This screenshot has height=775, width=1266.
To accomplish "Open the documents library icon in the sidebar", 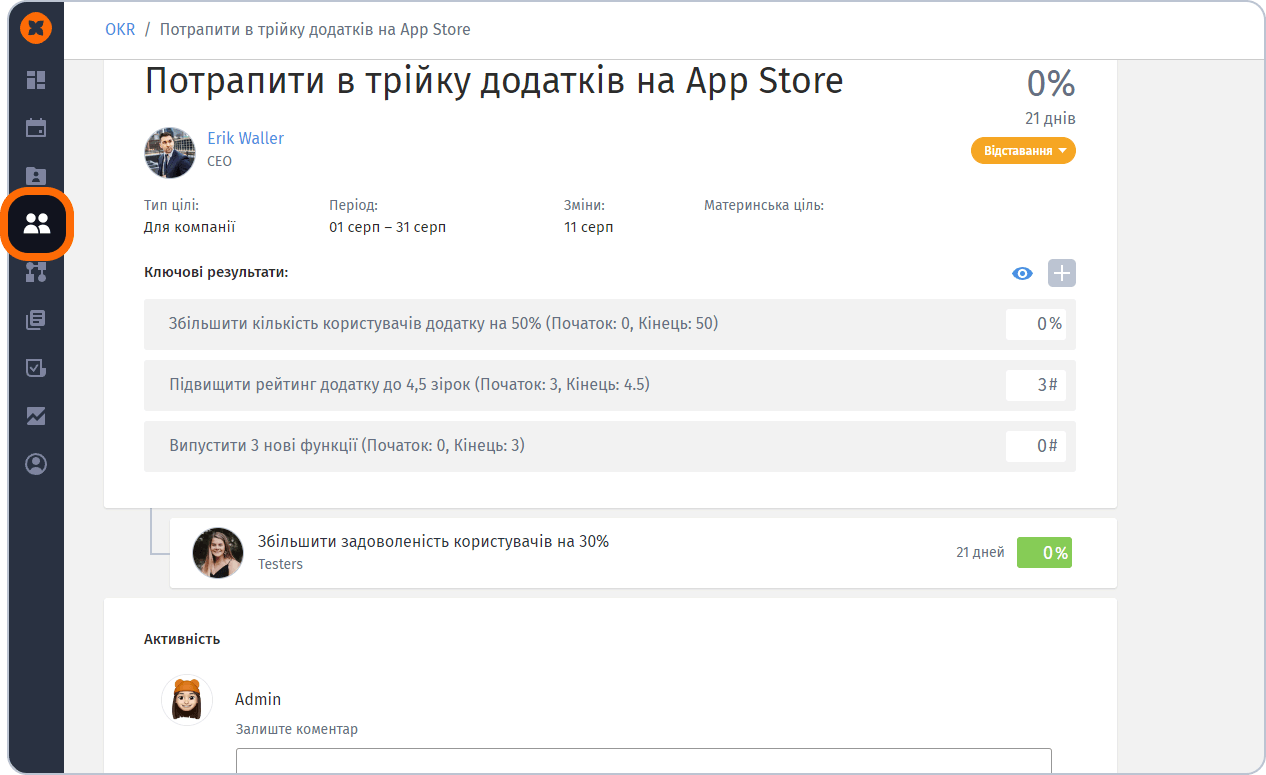I will [36, 320].
